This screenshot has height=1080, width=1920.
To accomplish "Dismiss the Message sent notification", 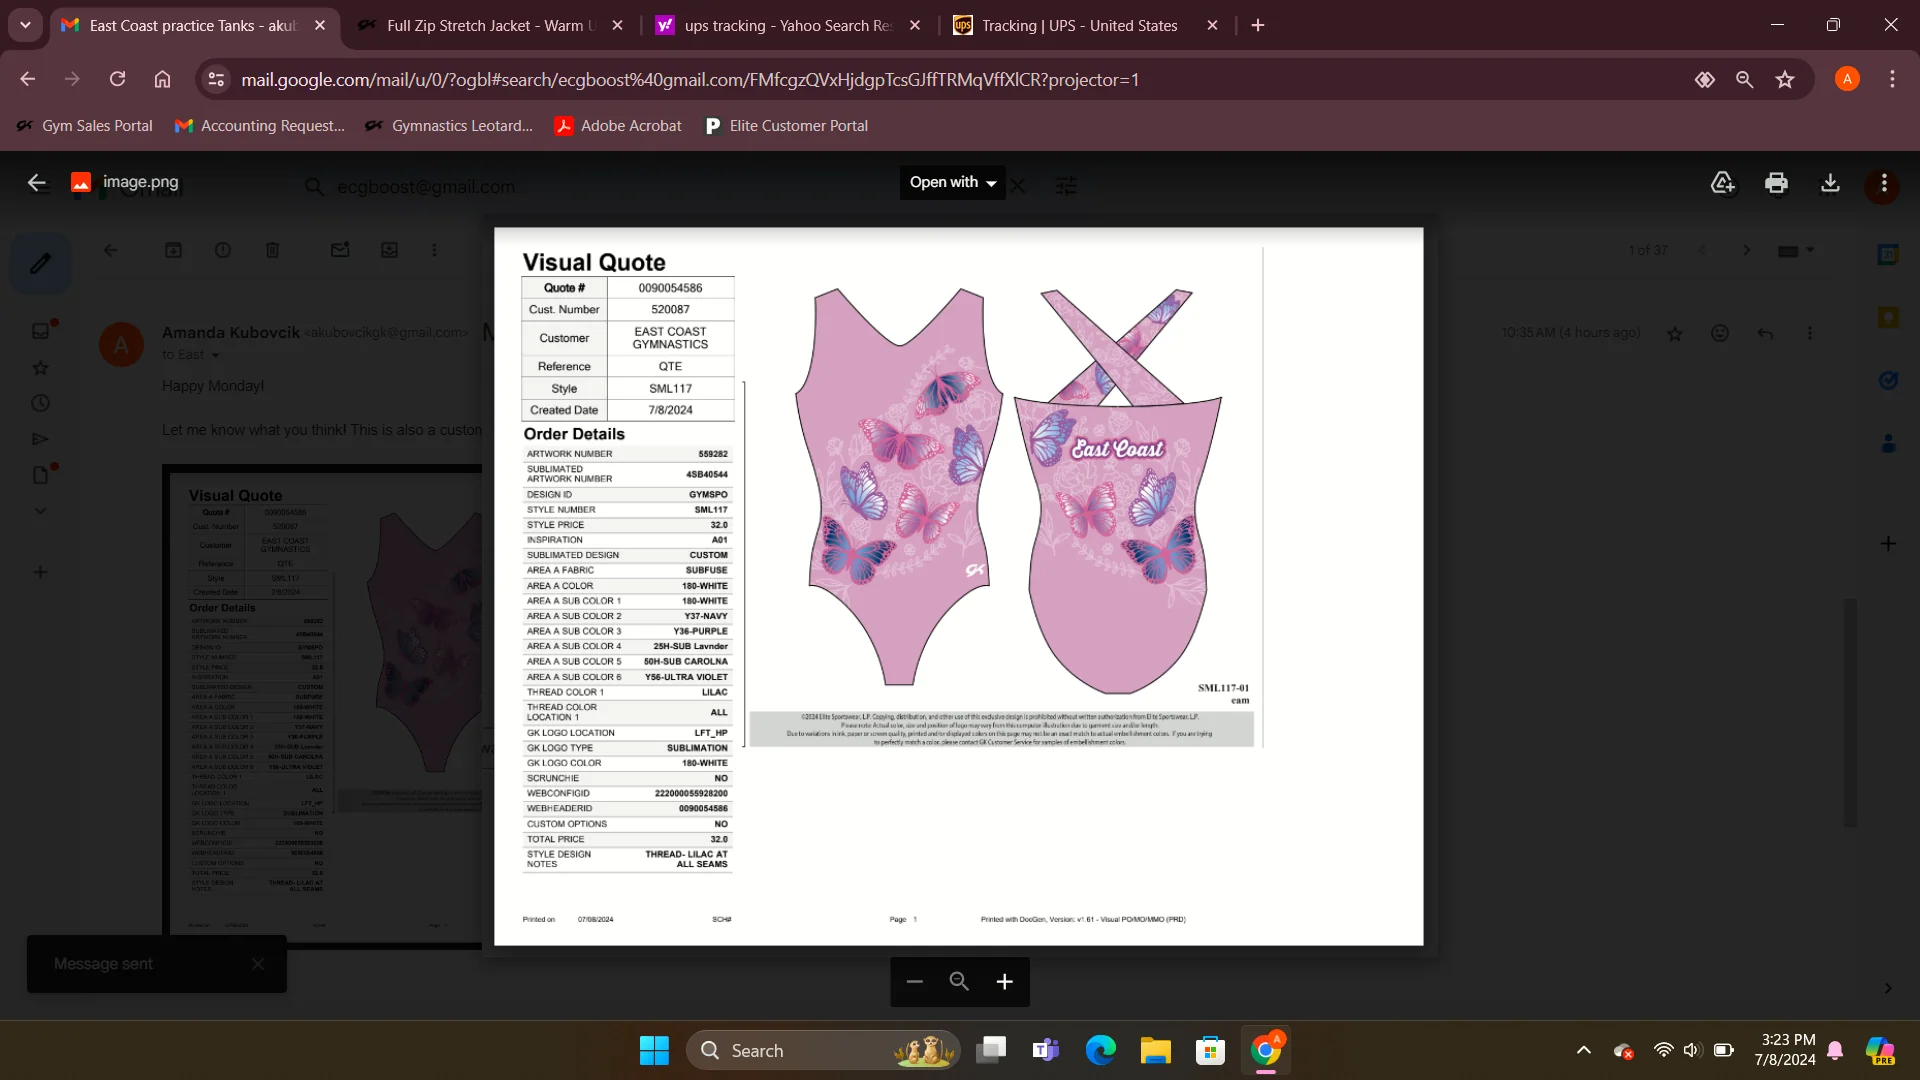I will 258,964.
